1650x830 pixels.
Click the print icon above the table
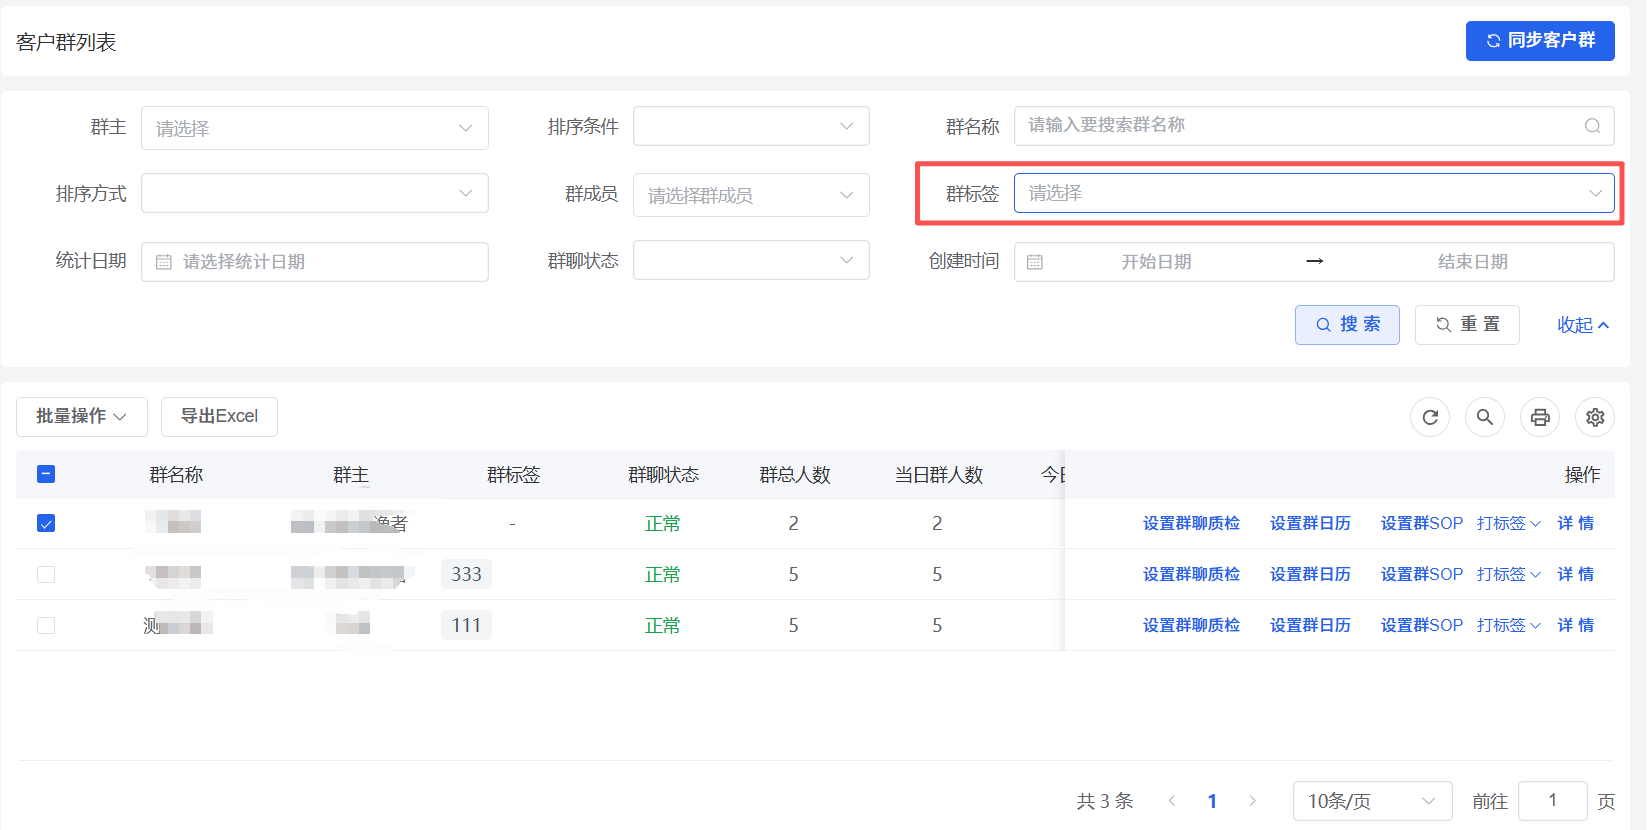[x=1540, y=417]
